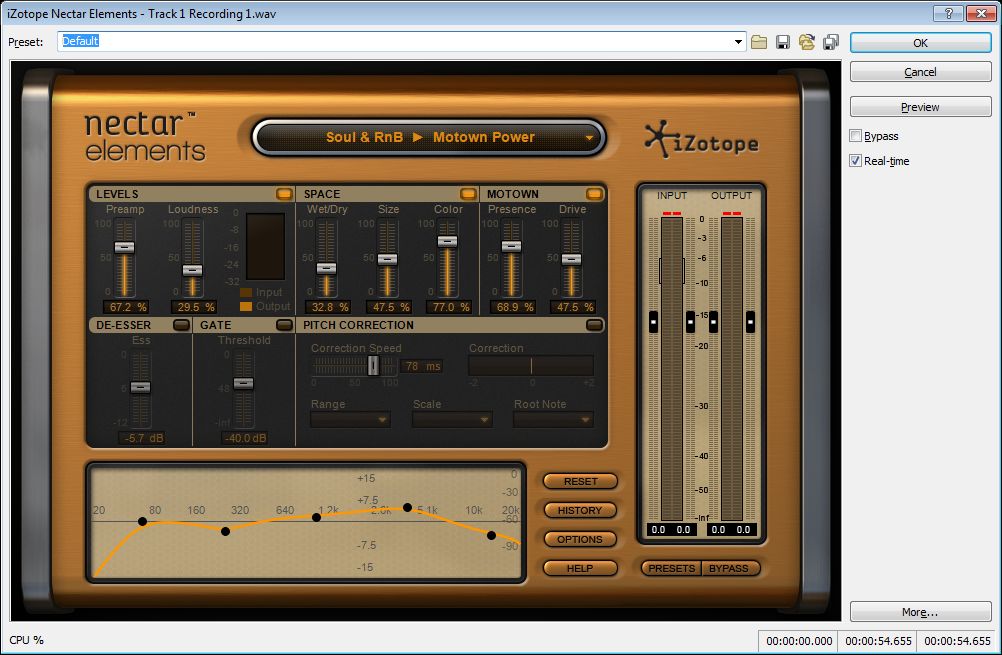Toggle the MOTOWN module power button

[594, 194]
